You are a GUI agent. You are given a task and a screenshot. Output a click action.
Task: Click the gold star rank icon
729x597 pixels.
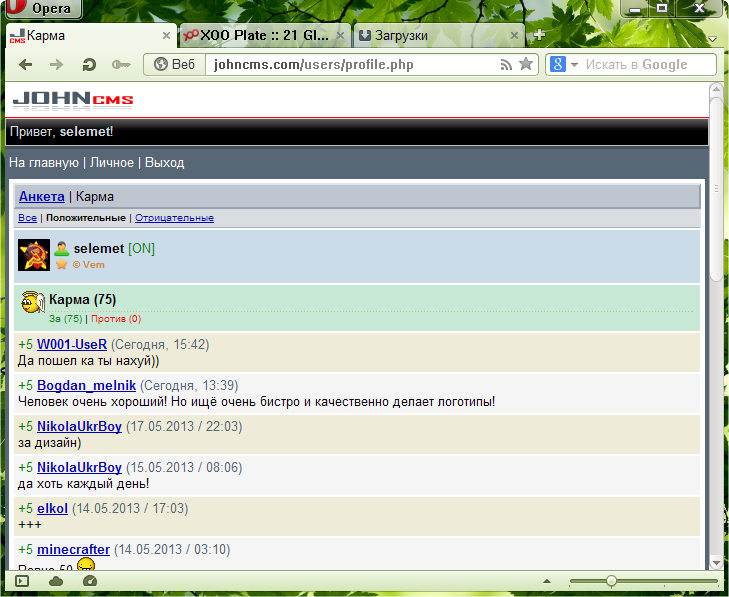pyautogui.click(x=61, y=265)
